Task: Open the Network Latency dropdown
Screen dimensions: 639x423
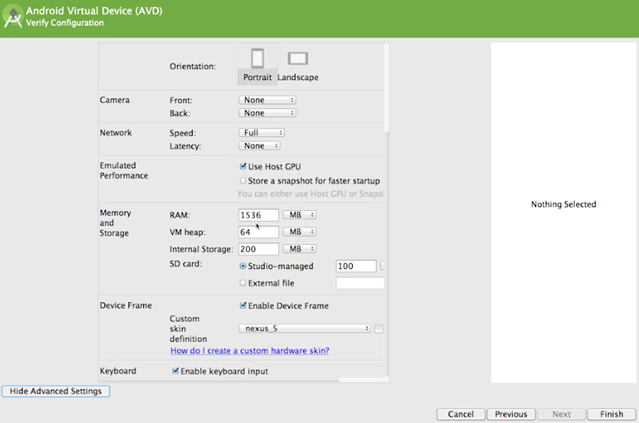Action: [259, 145]
